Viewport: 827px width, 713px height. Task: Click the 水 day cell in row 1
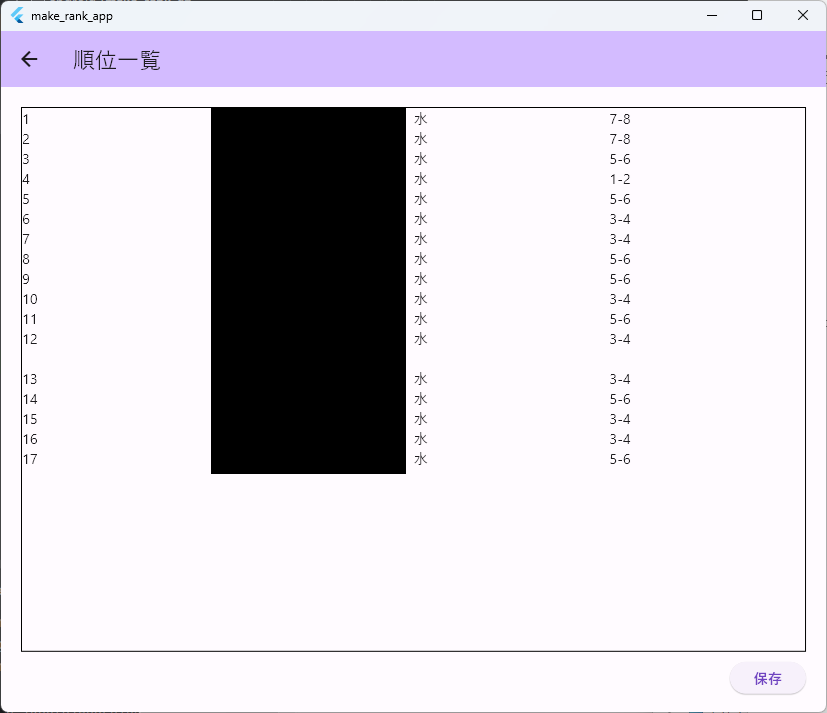(x=421, y=119)
